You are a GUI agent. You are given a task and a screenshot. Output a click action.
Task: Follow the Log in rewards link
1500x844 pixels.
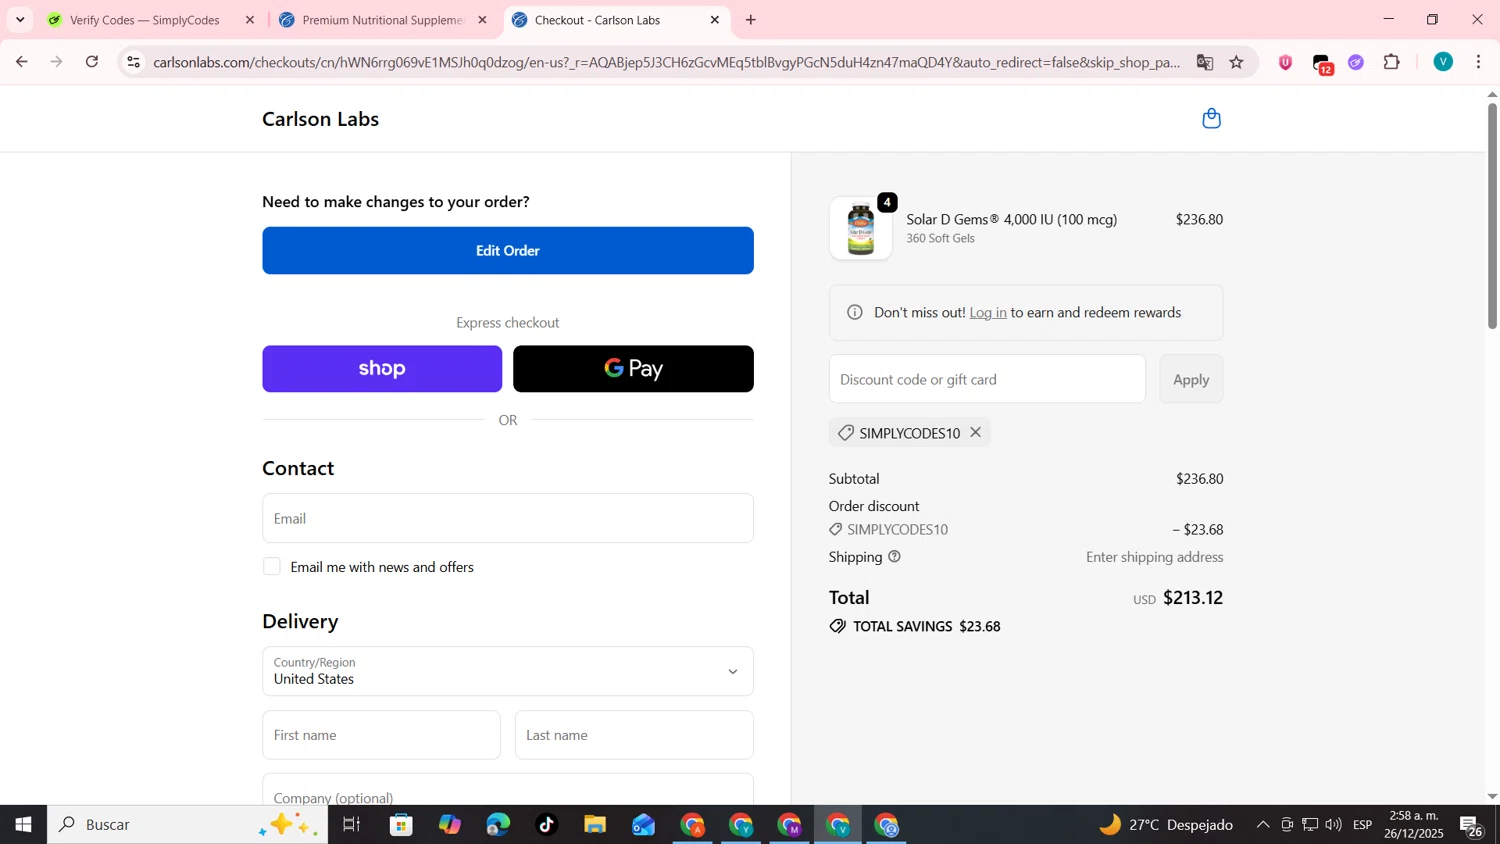point(987,313)
